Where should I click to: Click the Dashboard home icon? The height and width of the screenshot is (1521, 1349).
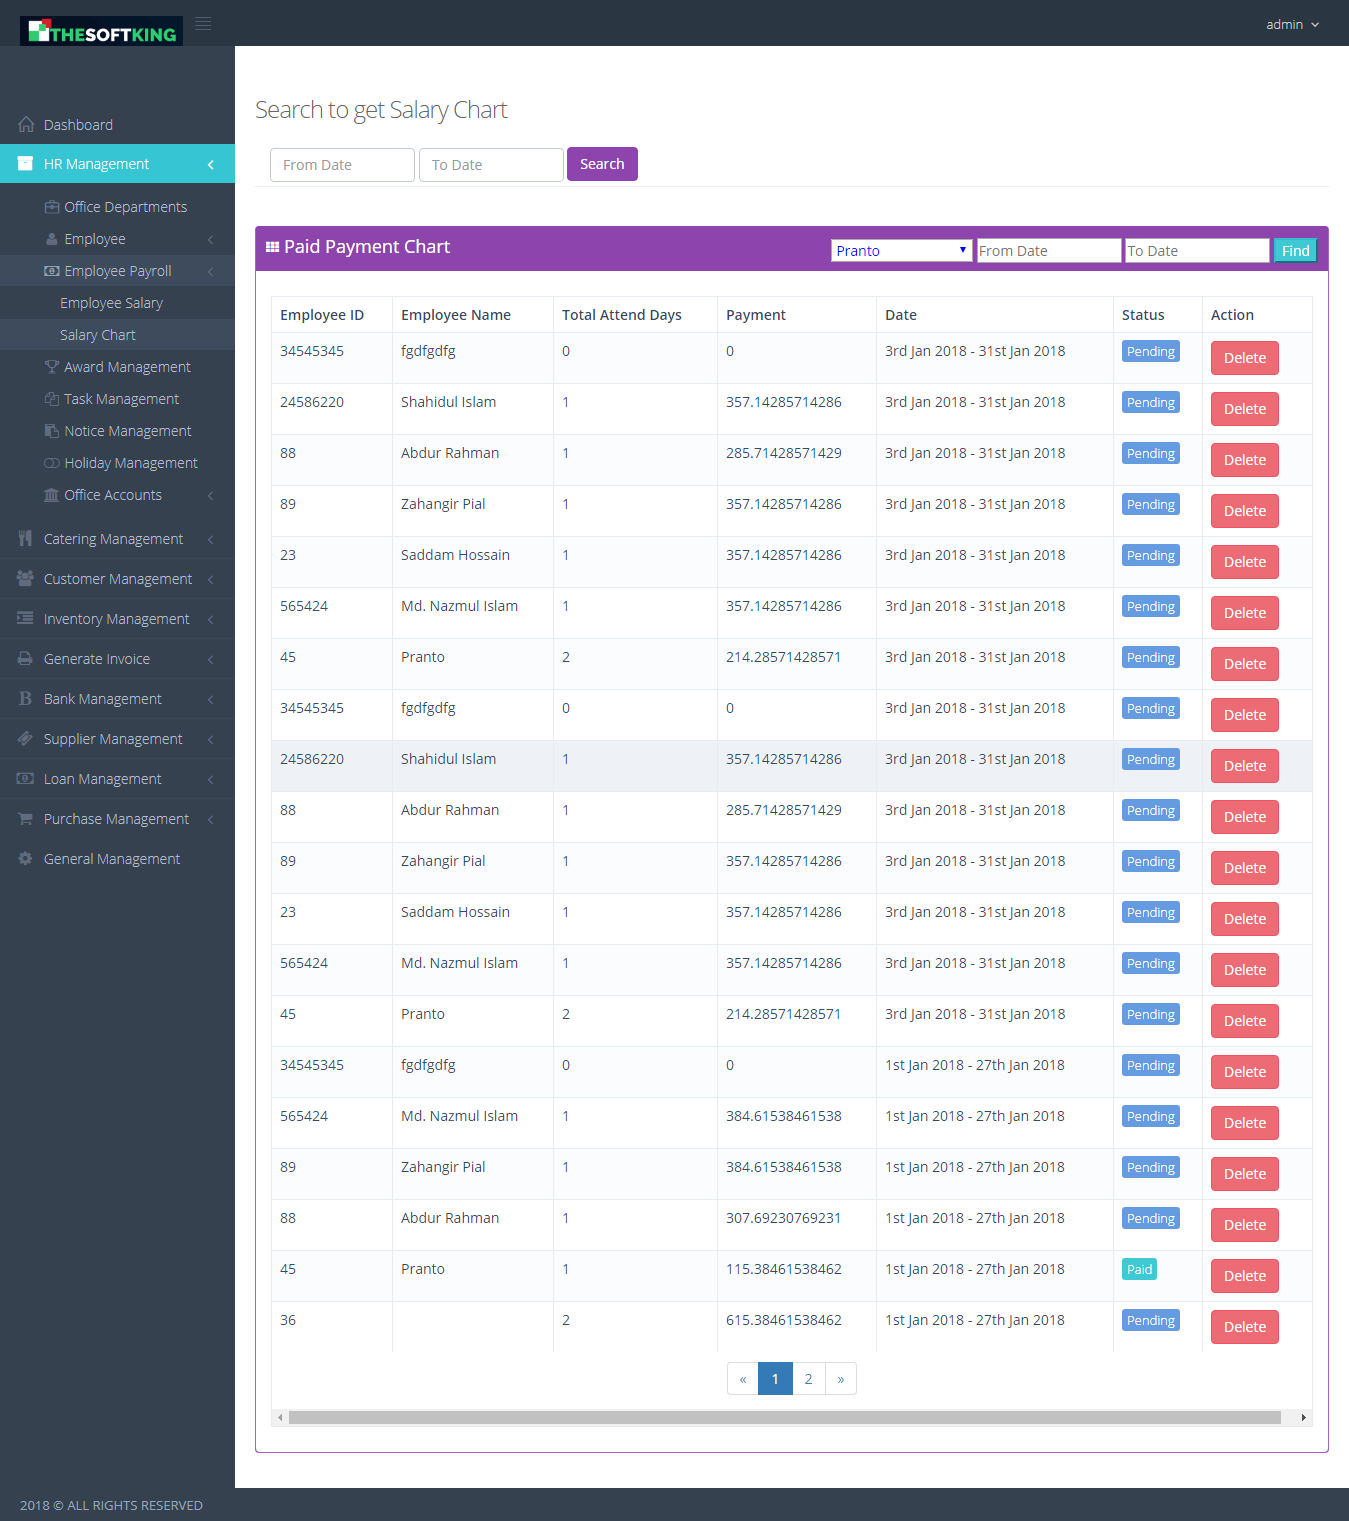pos(25,124)
